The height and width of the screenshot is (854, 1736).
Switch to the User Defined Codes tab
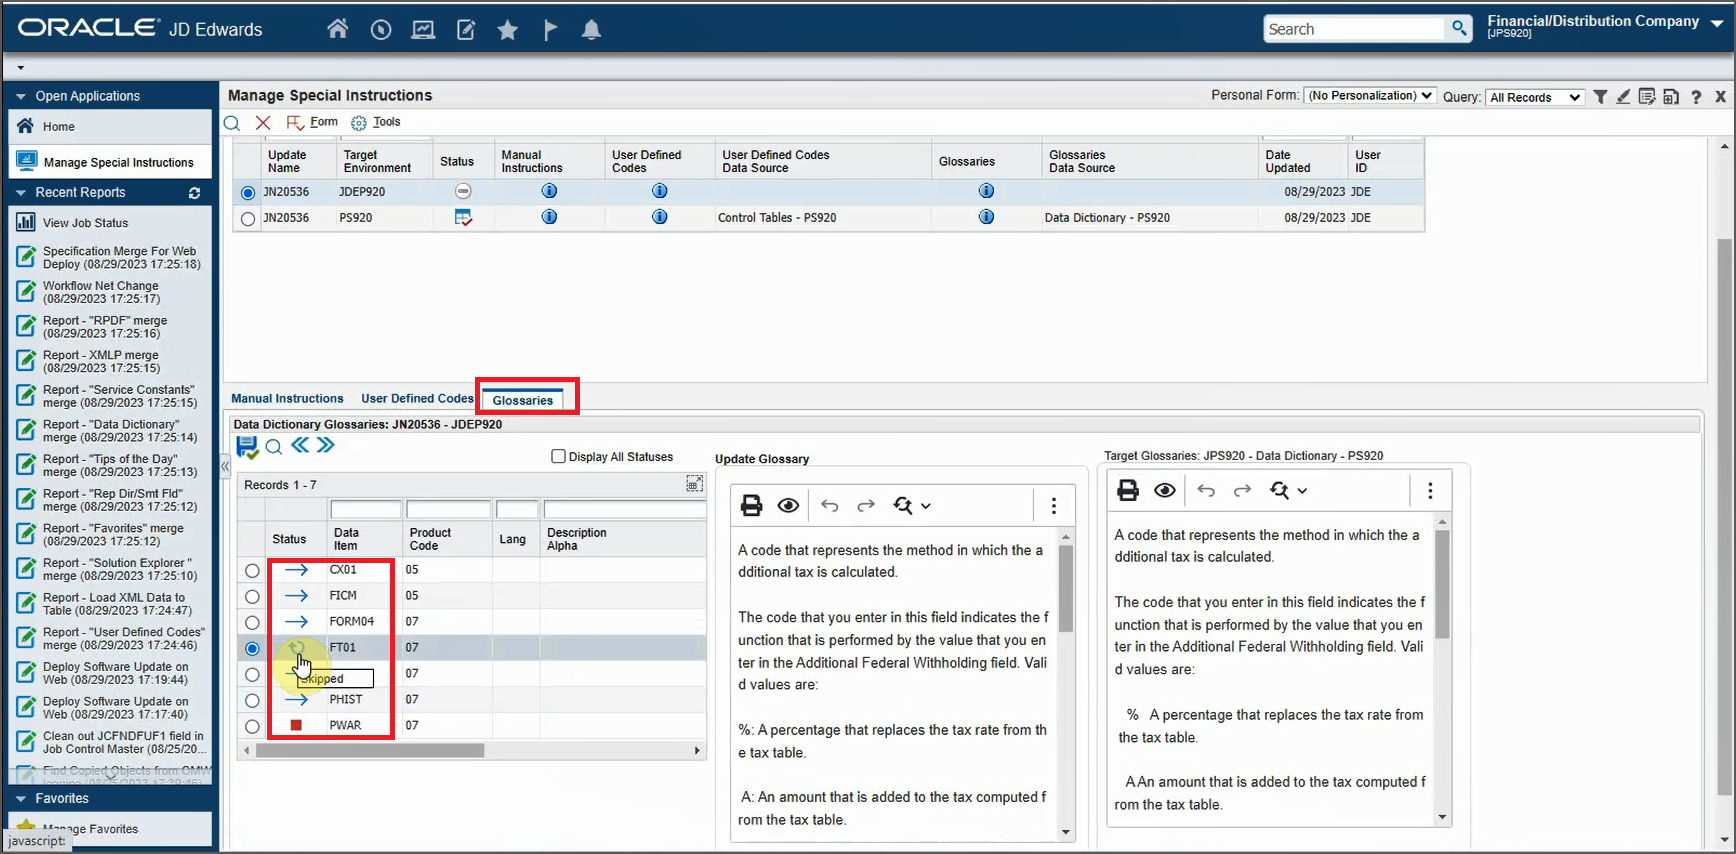click(417, 398)
